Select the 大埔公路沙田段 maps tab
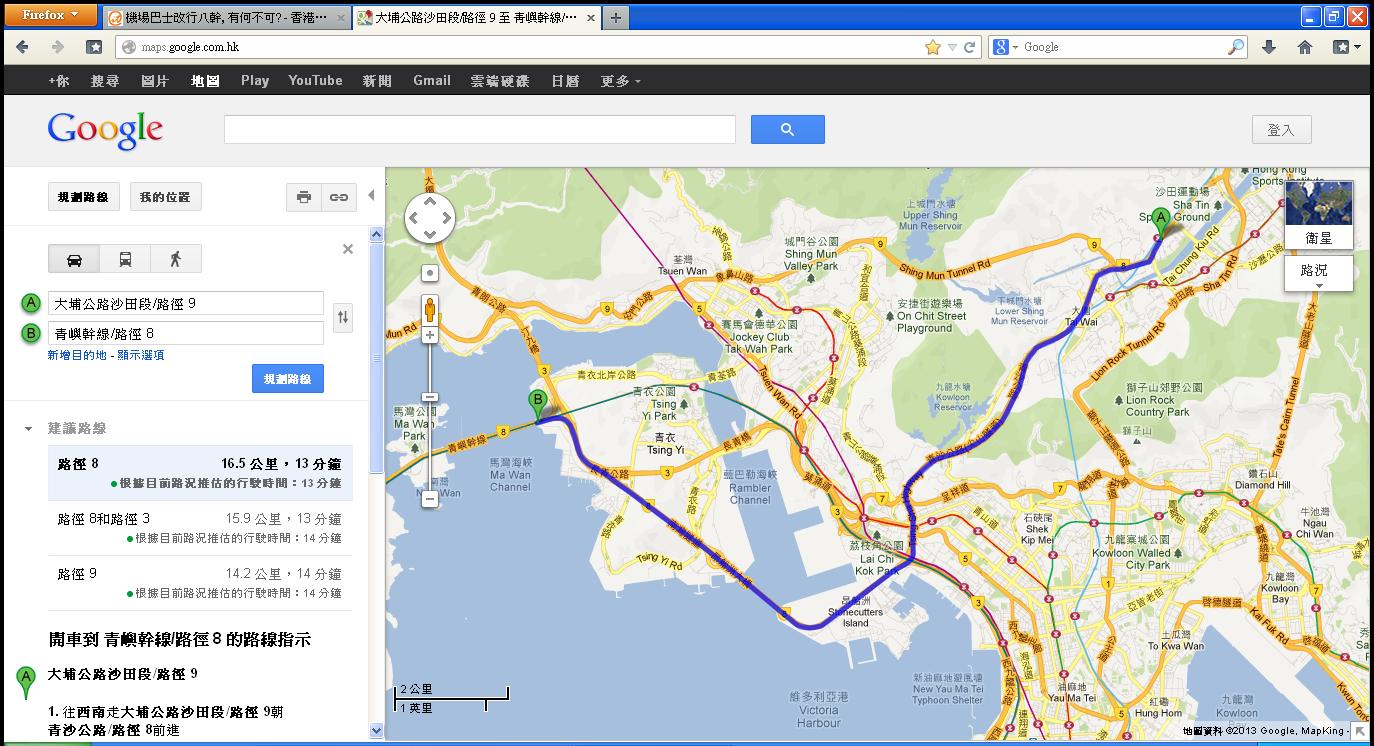Viewport: 1374px width, 746px height. point(477,18)
